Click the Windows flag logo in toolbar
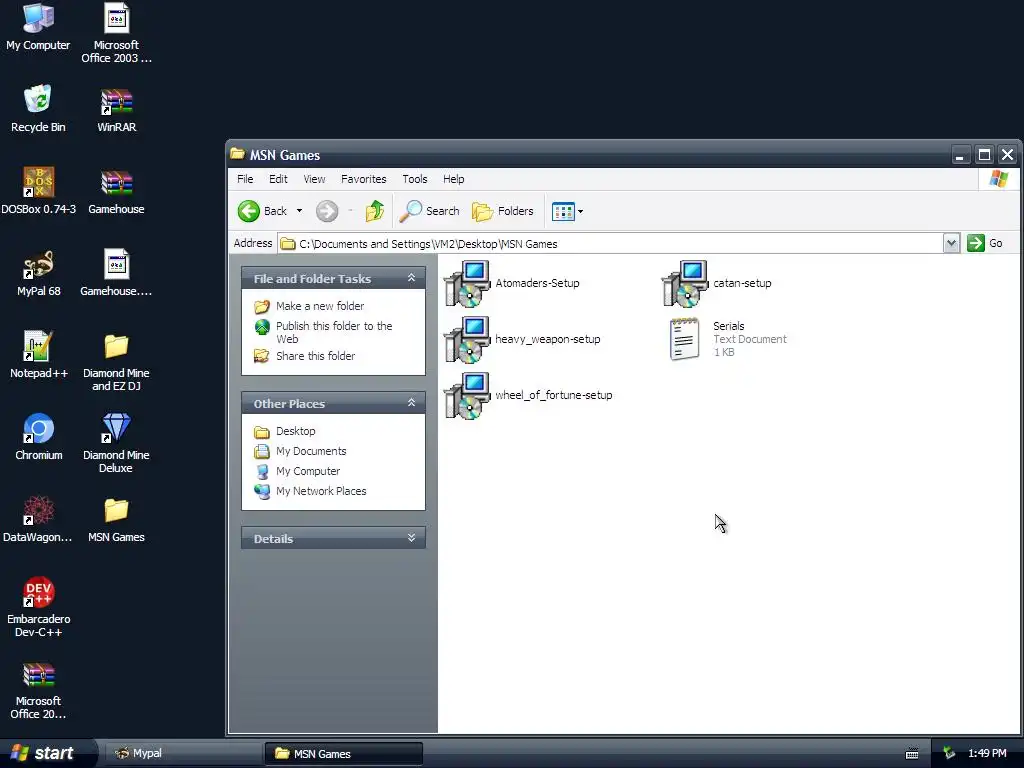Image resolution: width=1024 pixels, height=768 pixels. pos(999,179)
